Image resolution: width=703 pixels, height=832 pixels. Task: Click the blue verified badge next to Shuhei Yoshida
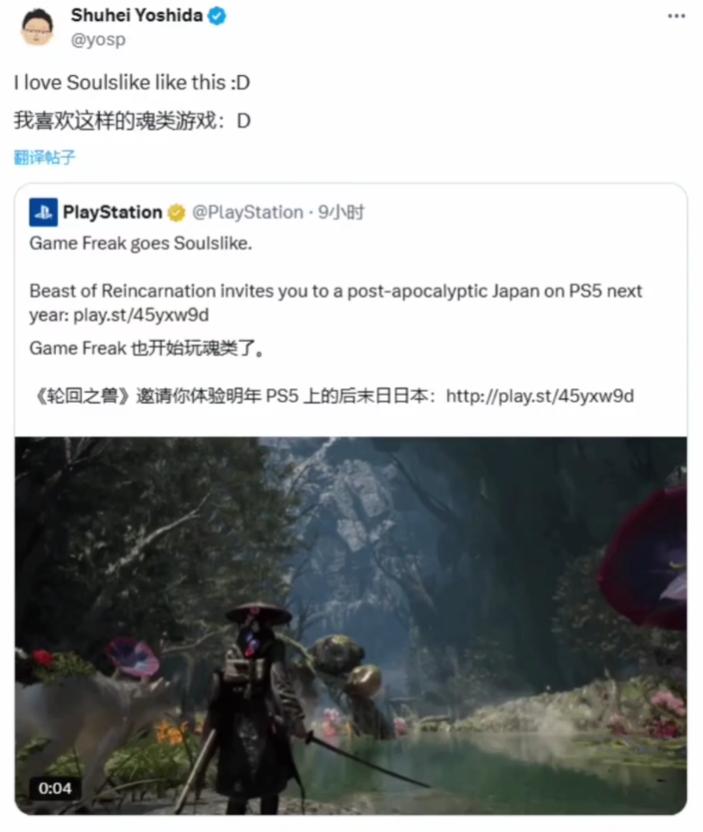(216, 16)
